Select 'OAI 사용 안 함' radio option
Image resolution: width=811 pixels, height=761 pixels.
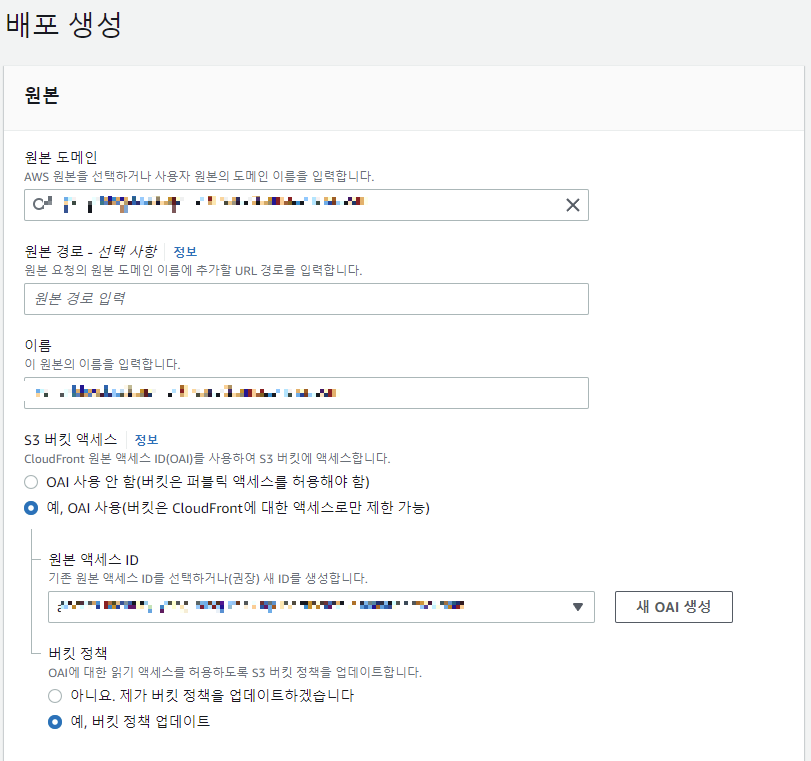[x=31, y=482]
